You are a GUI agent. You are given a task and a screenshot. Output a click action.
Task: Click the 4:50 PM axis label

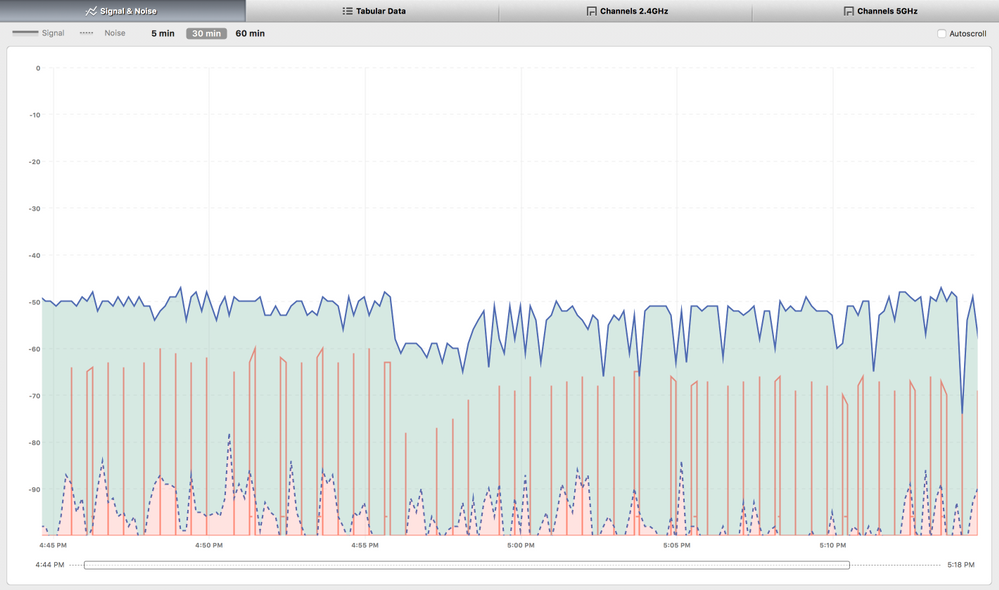coord(209,545)
